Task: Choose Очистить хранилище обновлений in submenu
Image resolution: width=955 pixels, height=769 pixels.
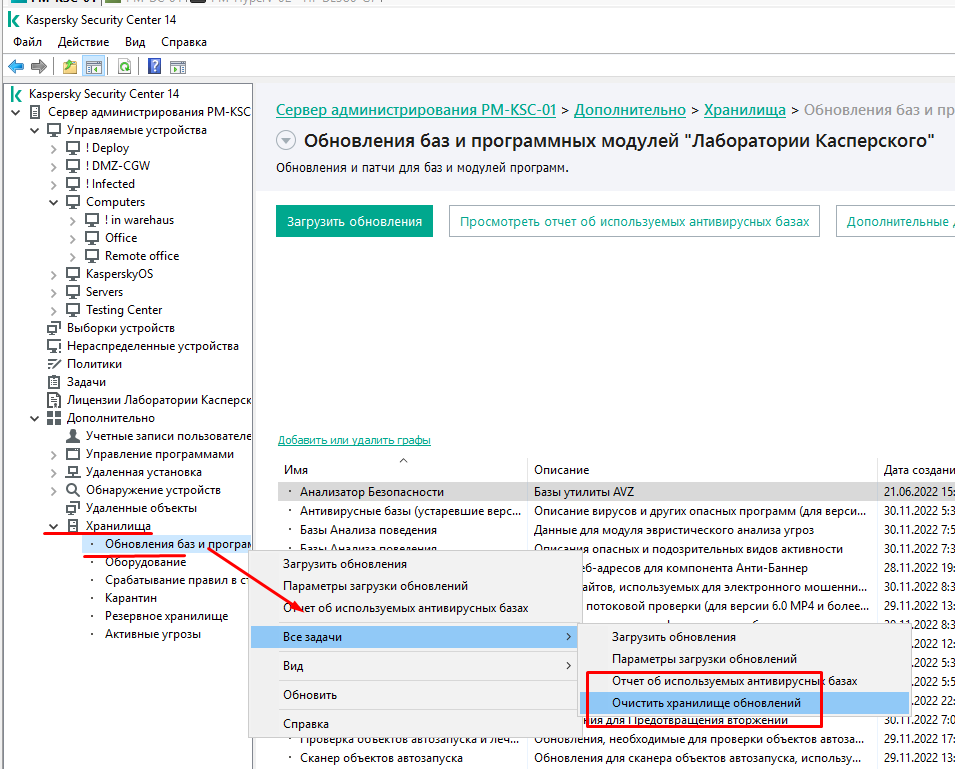Action: tap(744, 703)
